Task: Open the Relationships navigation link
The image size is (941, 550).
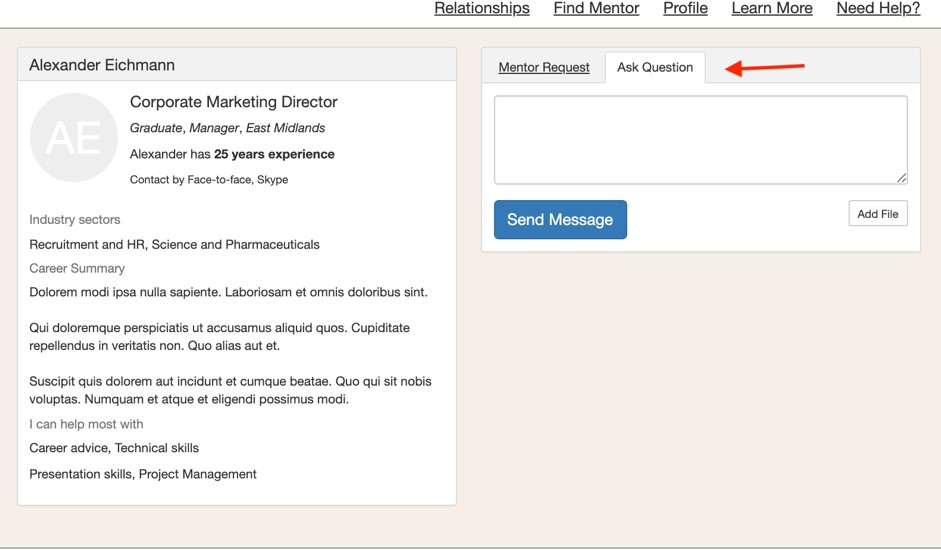Action: coord(482,9)
